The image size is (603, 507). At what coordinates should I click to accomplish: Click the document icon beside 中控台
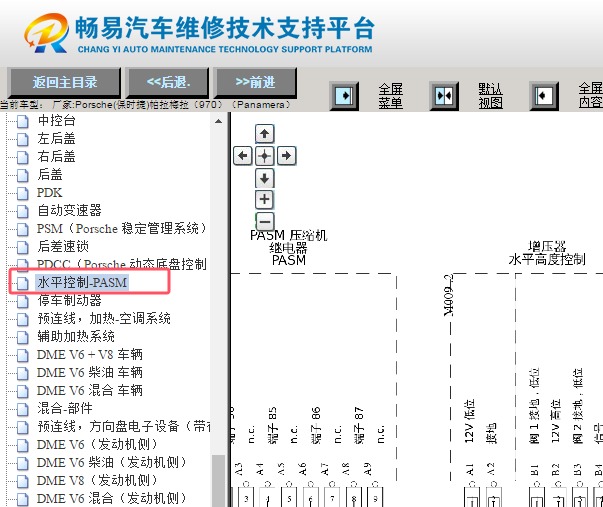(x=23, y=121)
